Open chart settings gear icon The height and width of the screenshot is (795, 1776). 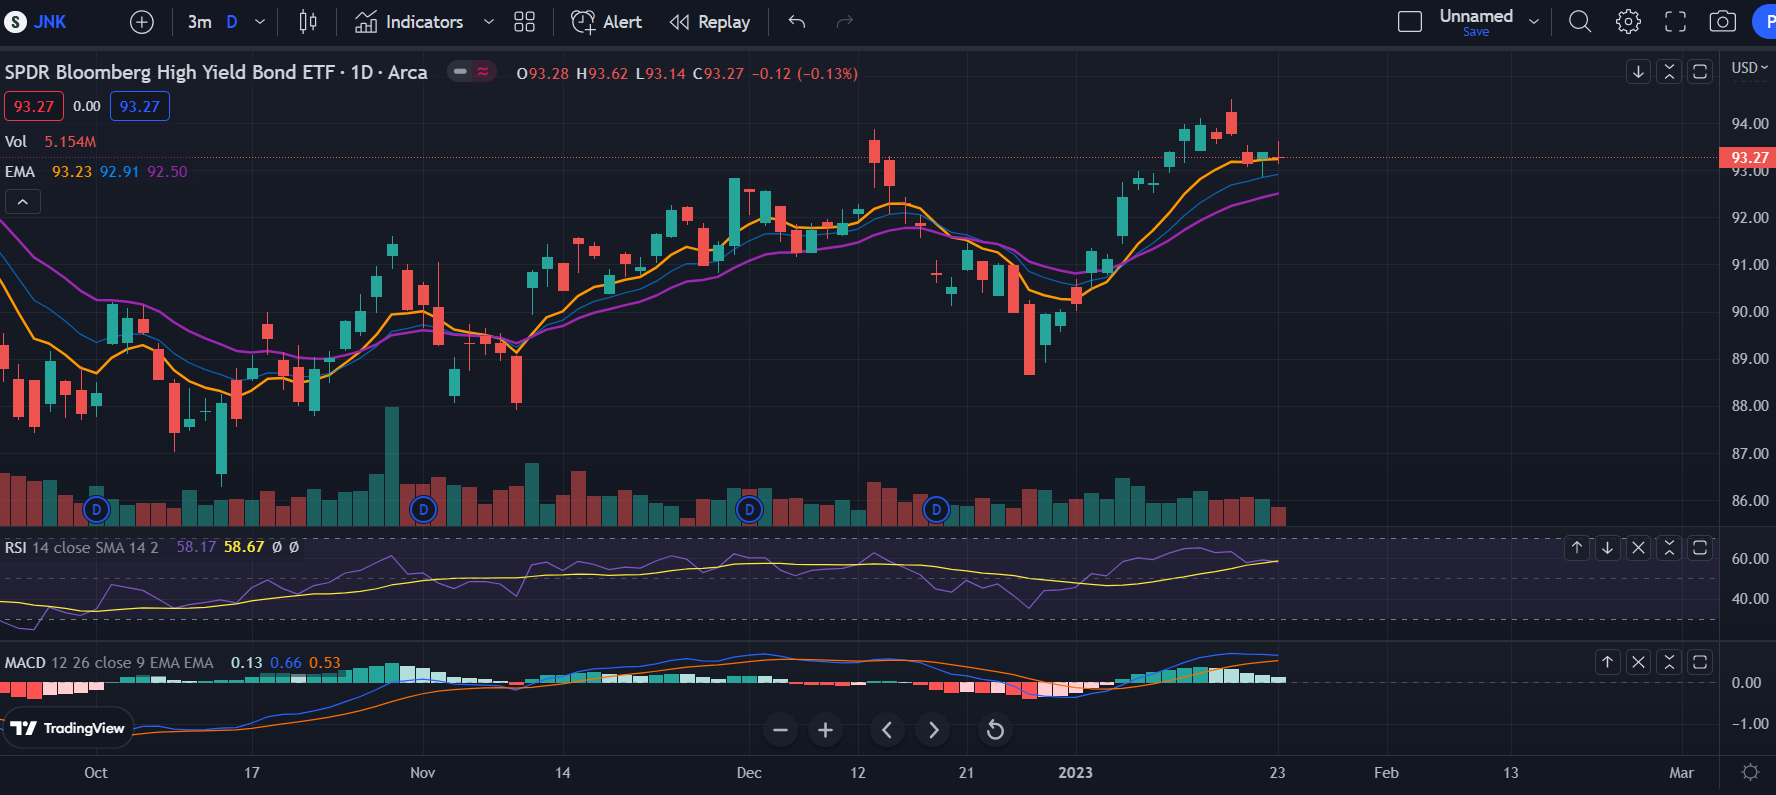coord(1628,22)
